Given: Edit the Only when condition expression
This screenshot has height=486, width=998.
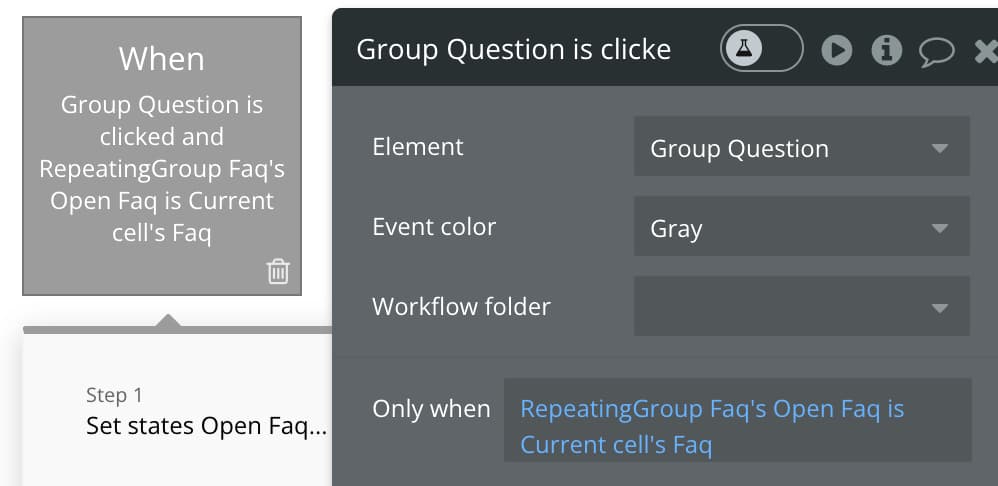Looking at the screenshot, I should (x=738, y=420).
